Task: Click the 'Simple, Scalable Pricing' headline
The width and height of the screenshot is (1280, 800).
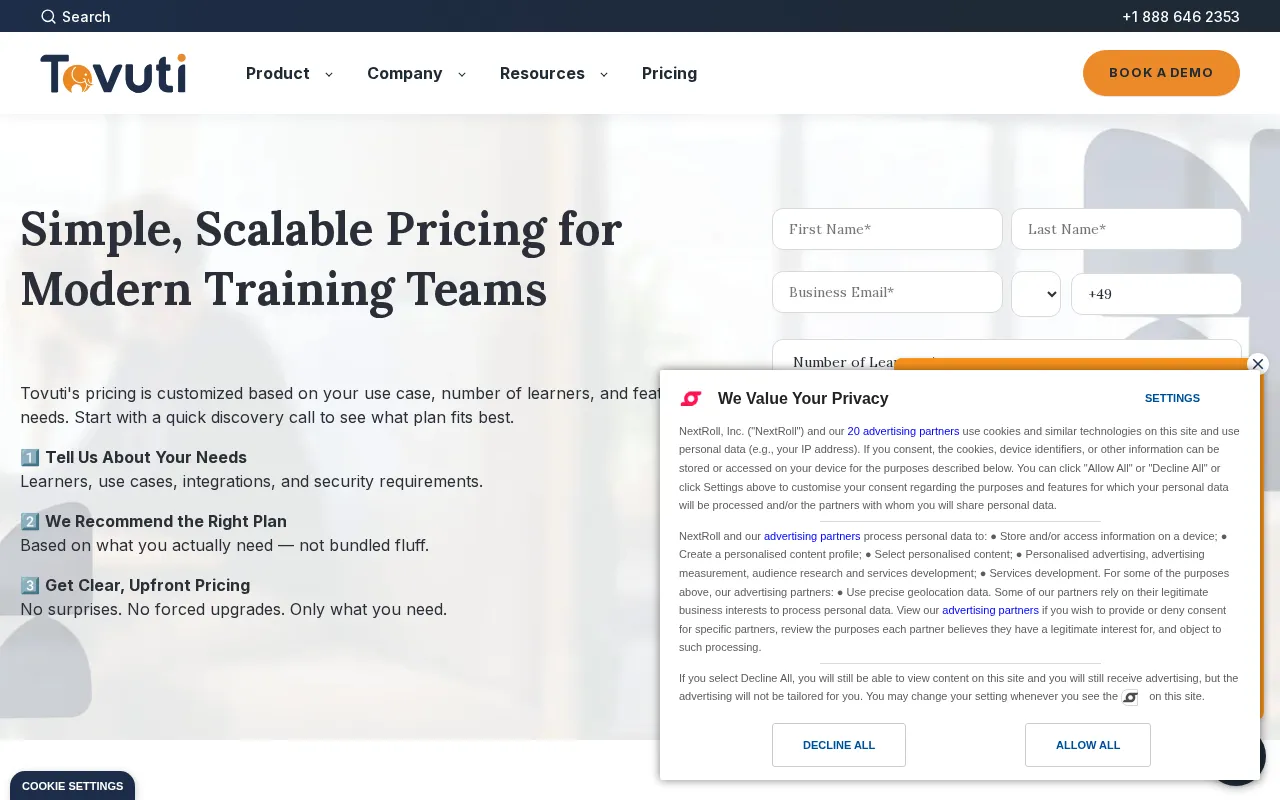Action: (x=321, y=259)
